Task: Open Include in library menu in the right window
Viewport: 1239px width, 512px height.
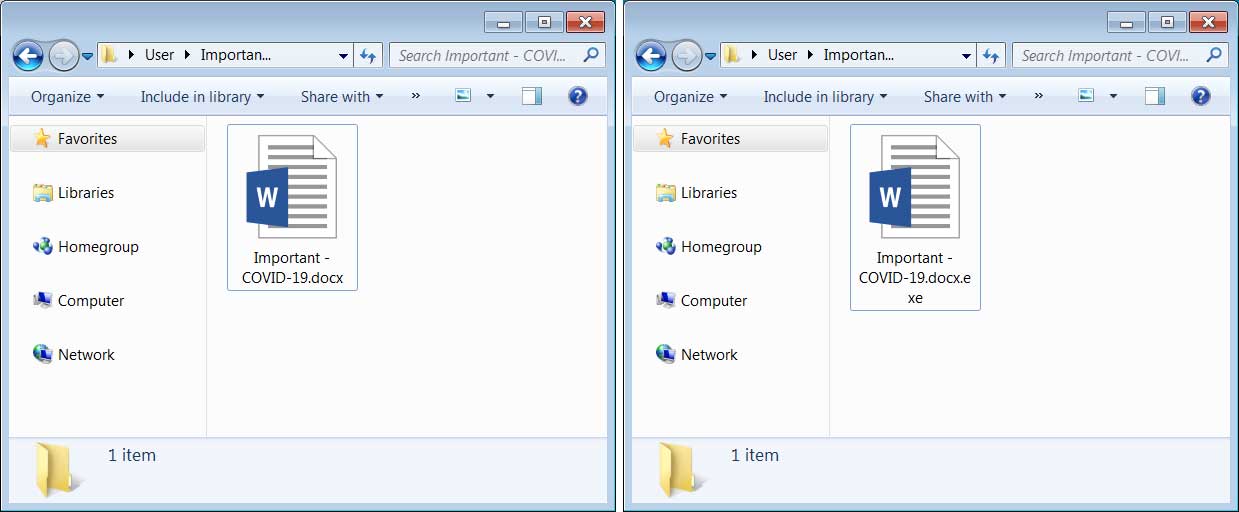Action: coord(826,97)
